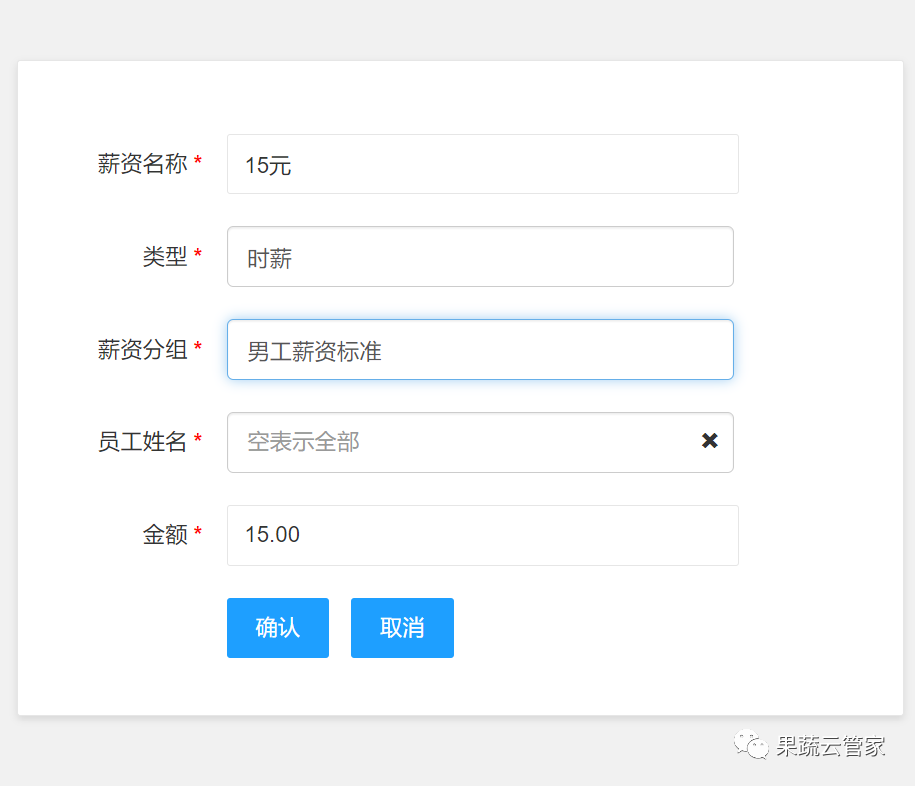Click the red asterisk beside 金额

tap(198, 533)
